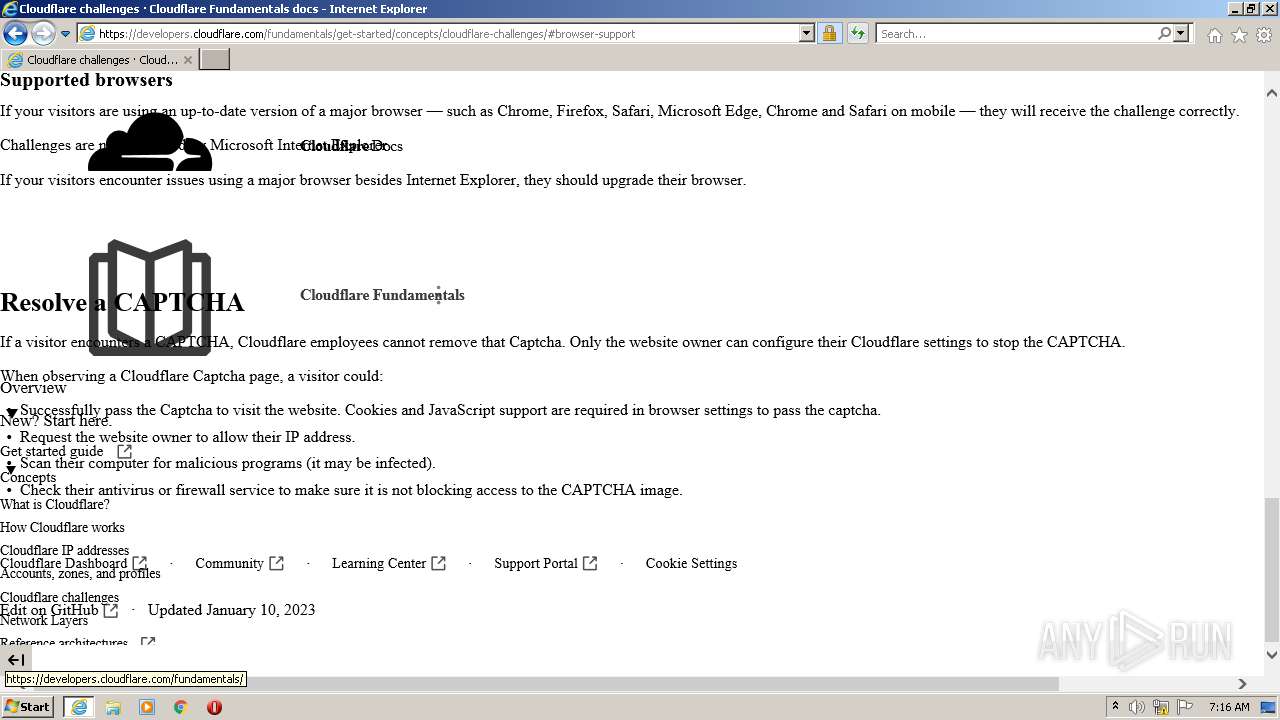Screen dimensions: 1280x720
Task: Open the IE Tools gear icon
Action: click(1264, 35)
